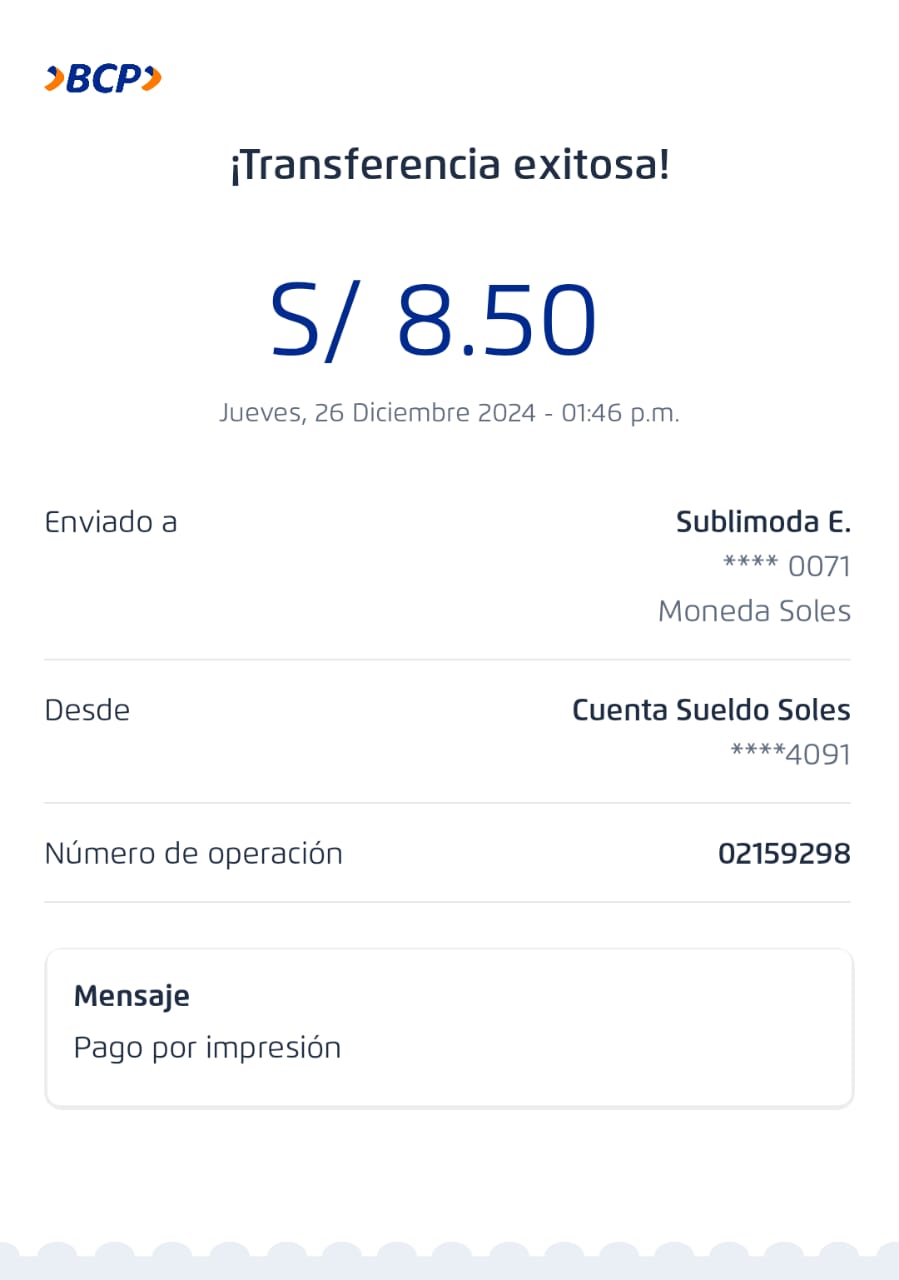Click the "Pago por impresión" message text

207,1048
